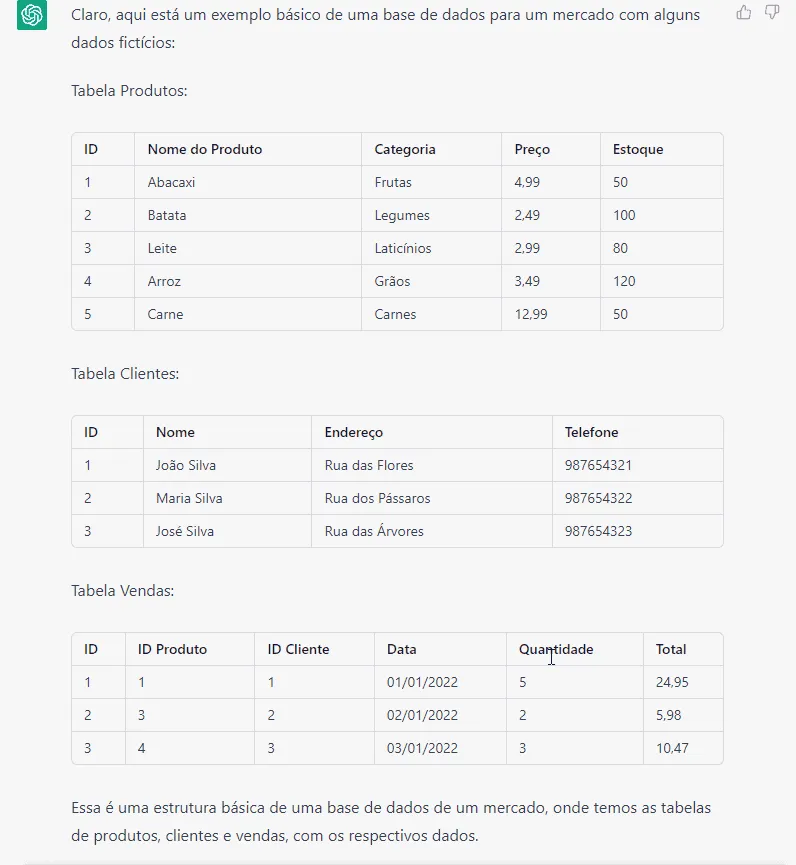Click the thumbs down feedback icon
This screenshot has height=865, width=796.
coord(772,12)
